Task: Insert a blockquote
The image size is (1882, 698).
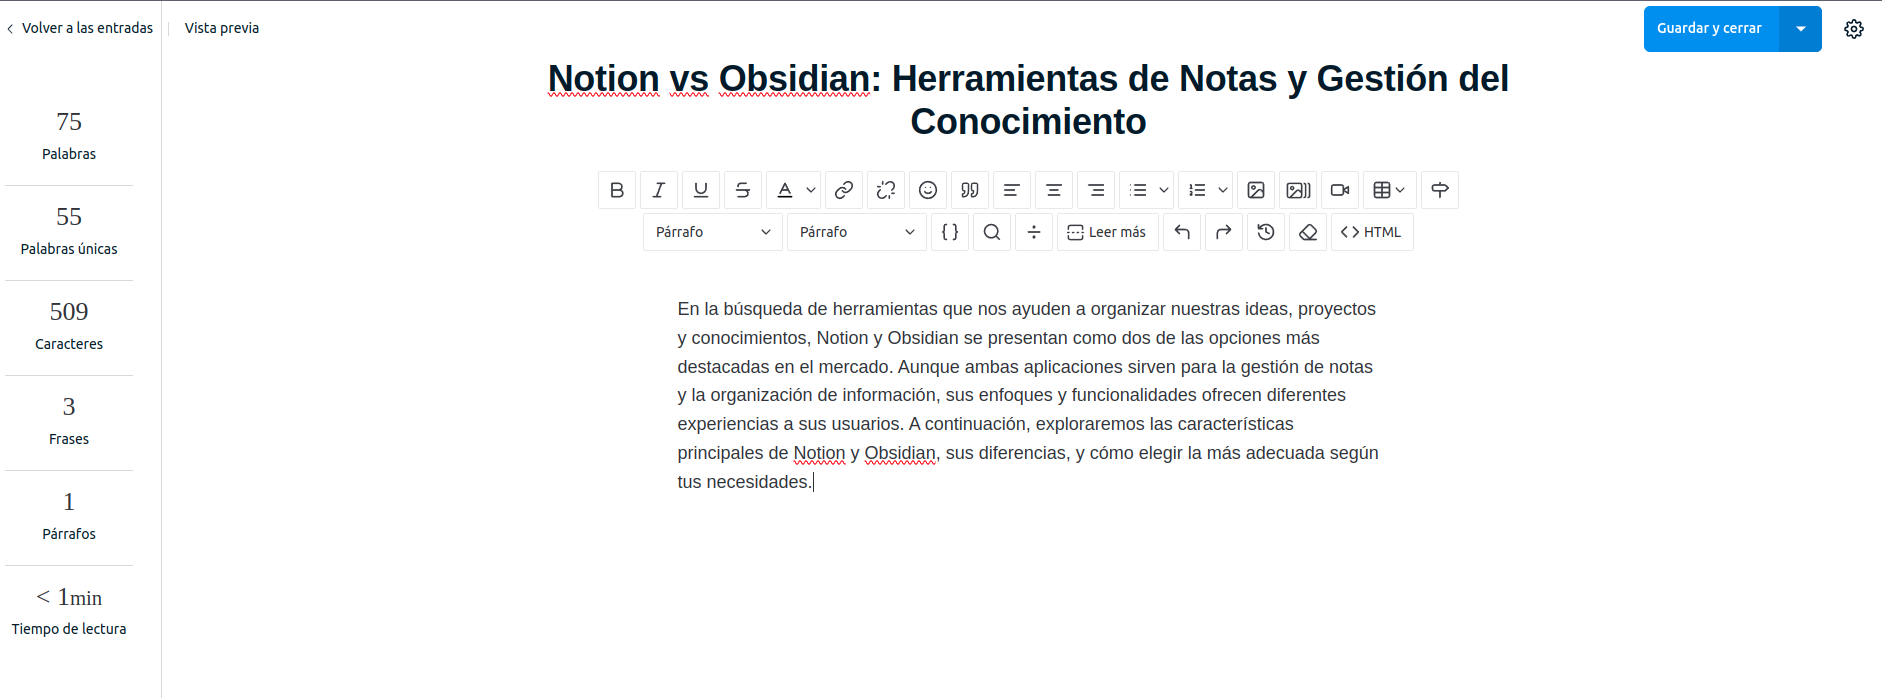Action: [970, 190]
